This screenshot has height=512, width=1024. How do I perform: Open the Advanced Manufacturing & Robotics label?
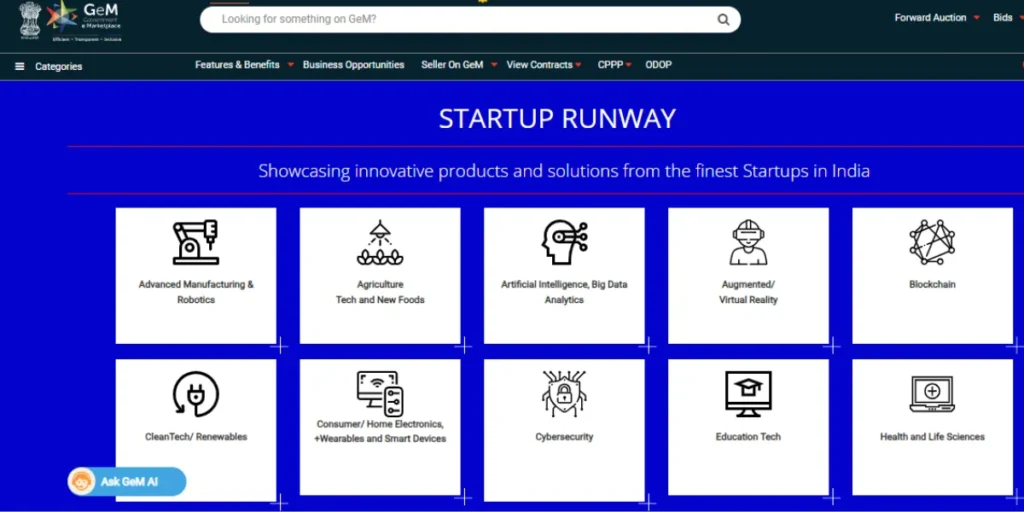[196, 292]
